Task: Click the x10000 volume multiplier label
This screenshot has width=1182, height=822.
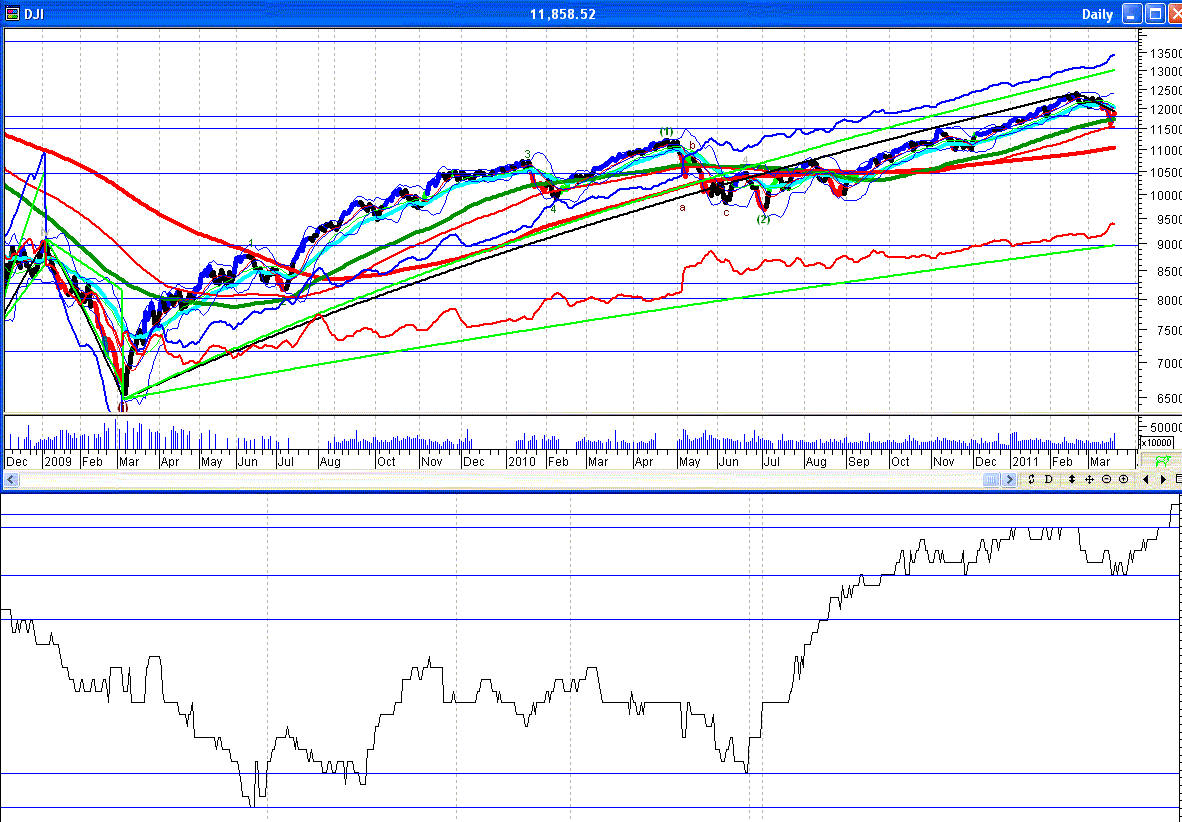Action: point(1157,442)
